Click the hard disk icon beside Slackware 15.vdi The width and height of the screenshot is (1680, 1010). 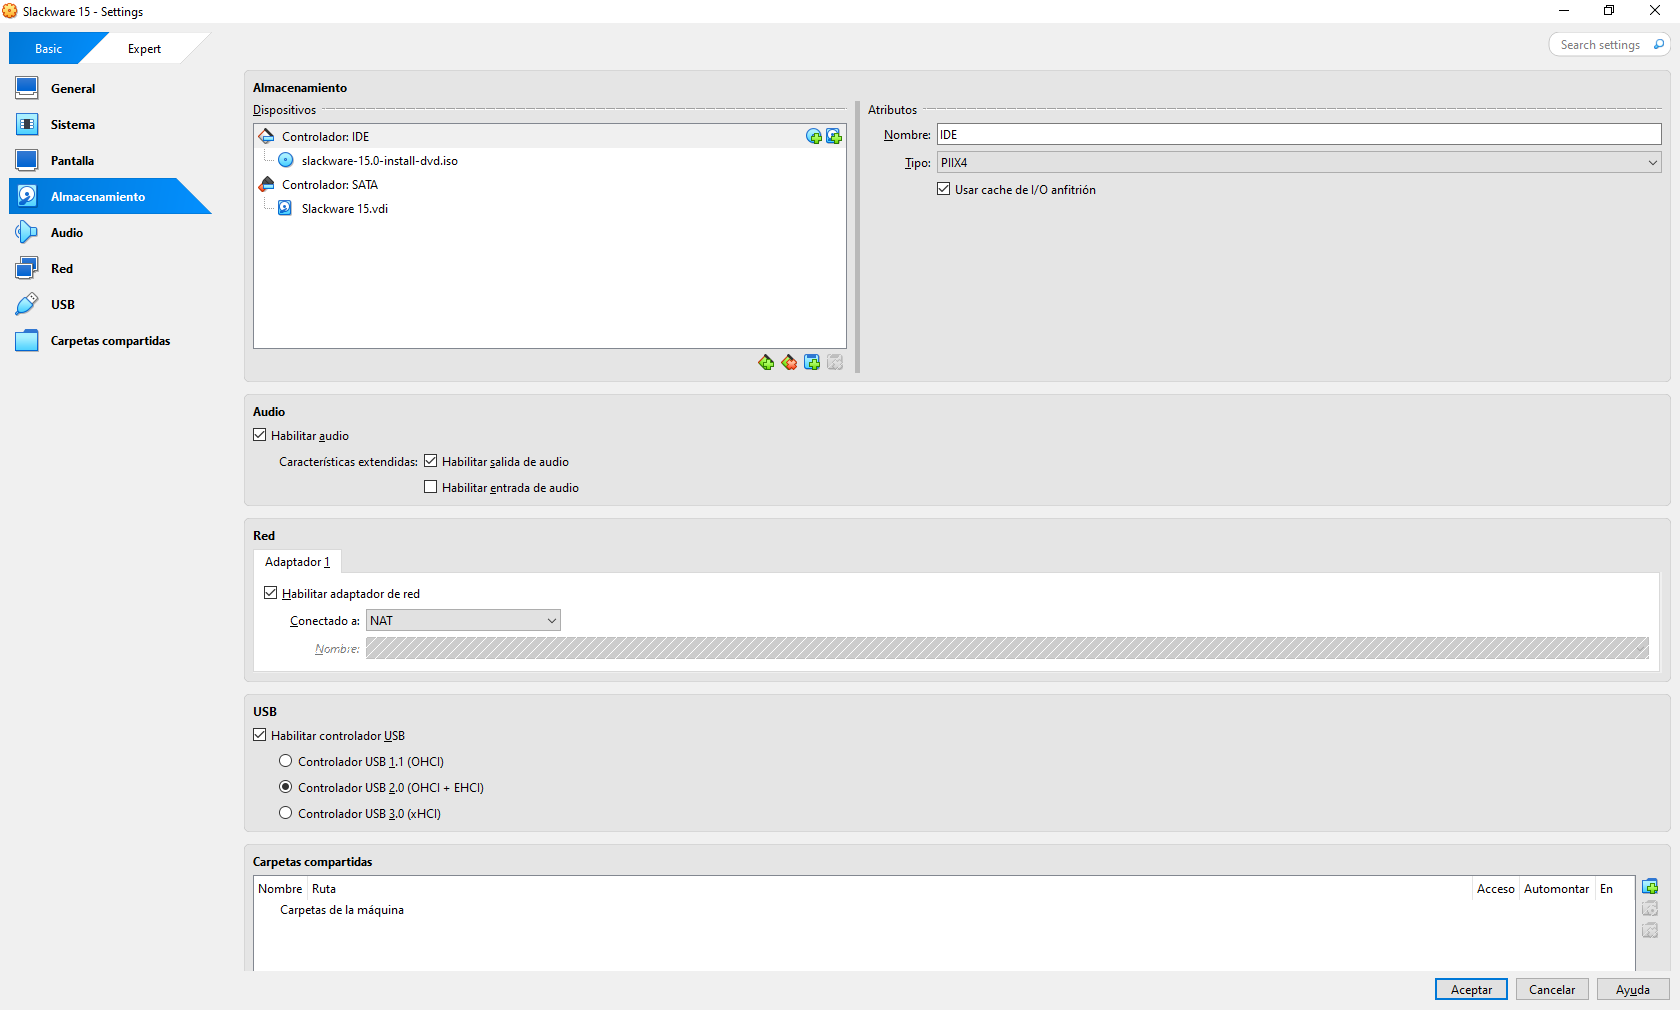(x=285, y=208)
